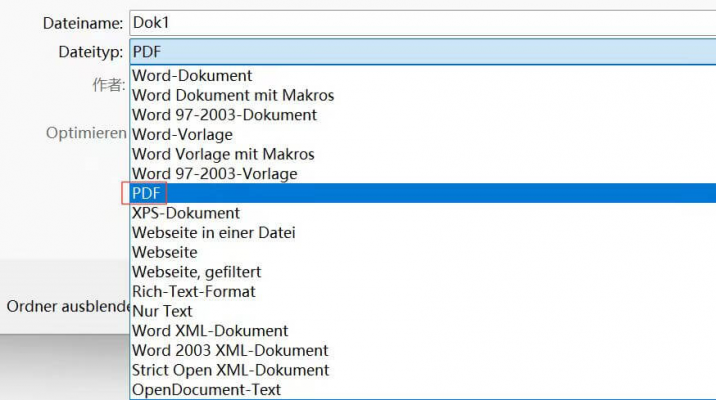Choose Word Dokument mit Makros format

(233, 95)
